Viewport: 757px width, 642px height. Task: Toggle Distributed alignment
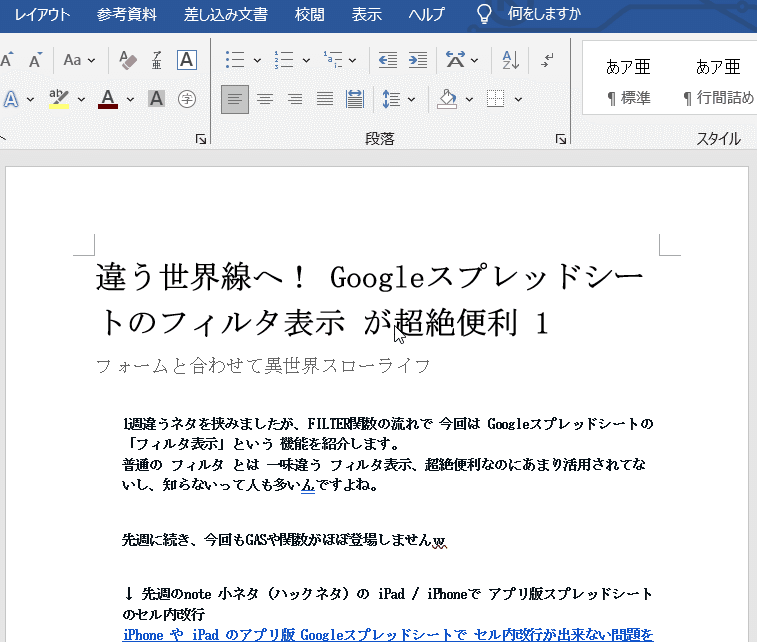pyautogui.click(x=354, y=99)
